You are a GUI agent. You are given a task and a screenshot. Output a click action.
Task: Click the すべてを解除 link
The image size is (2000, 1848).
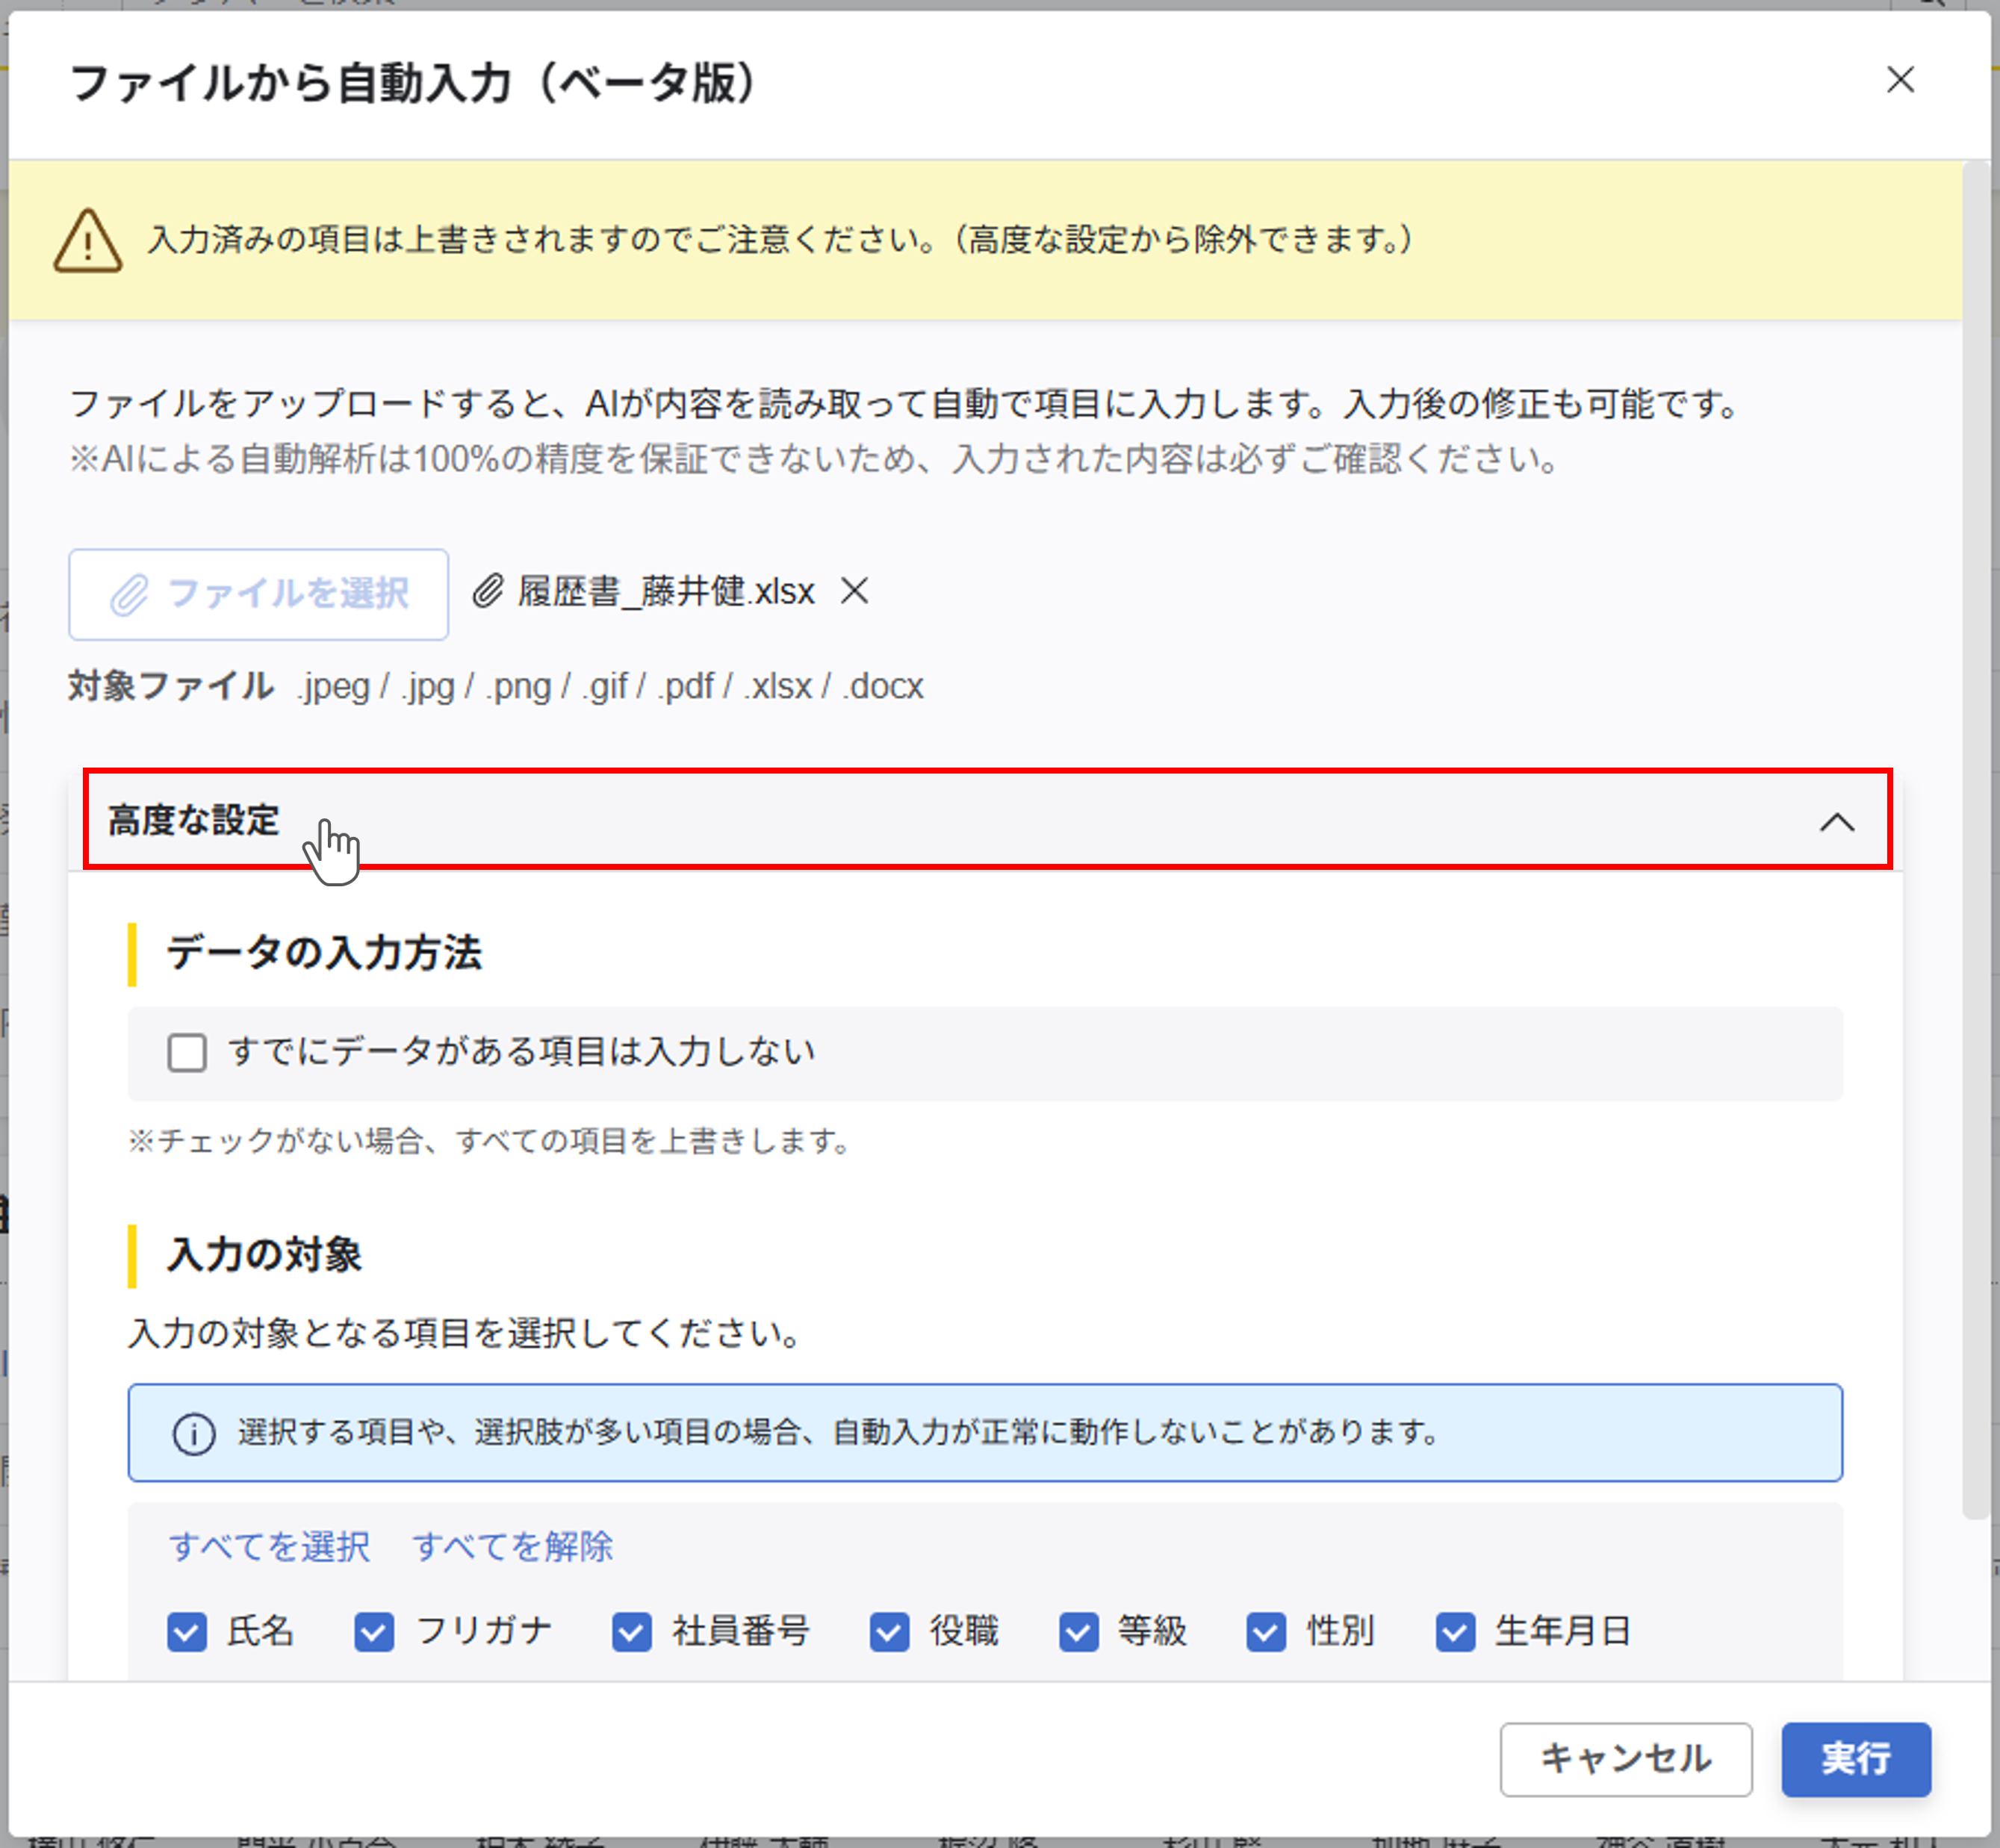[512, 1546]
